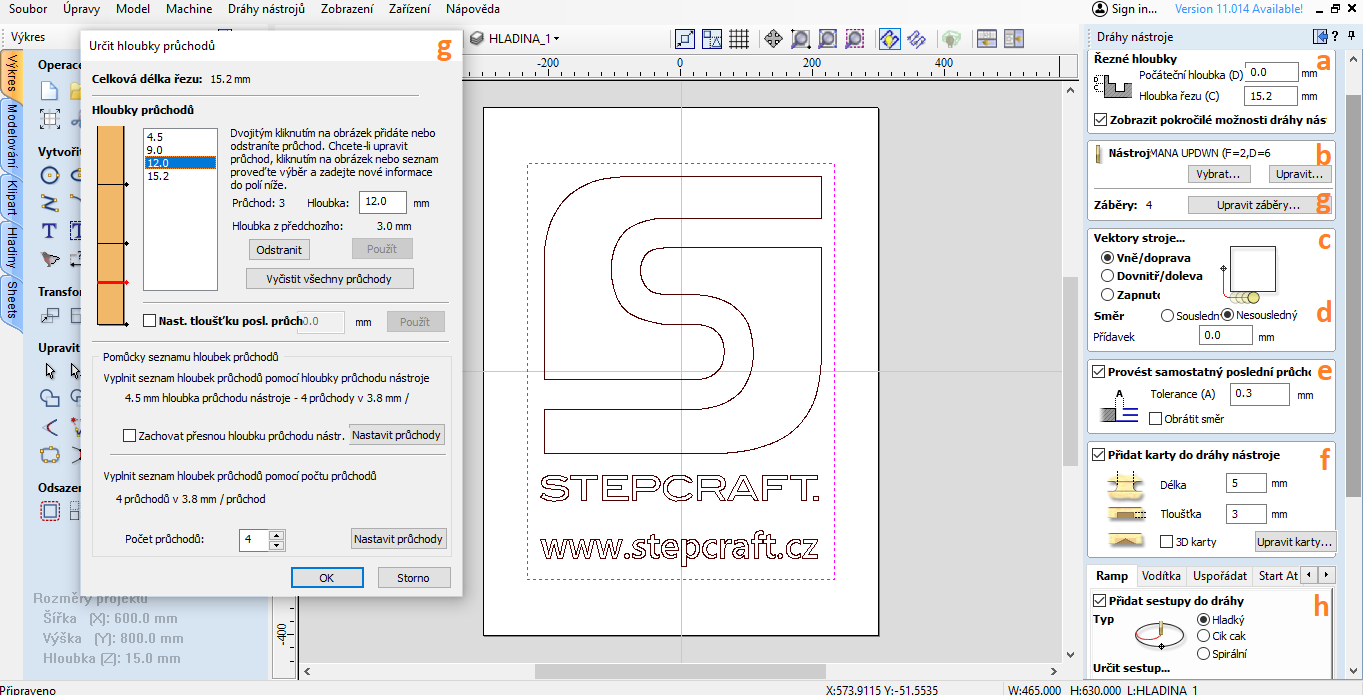1369x695 pixels.
Task: Select the 'Hladký' ramp type
Action: 1203,620
